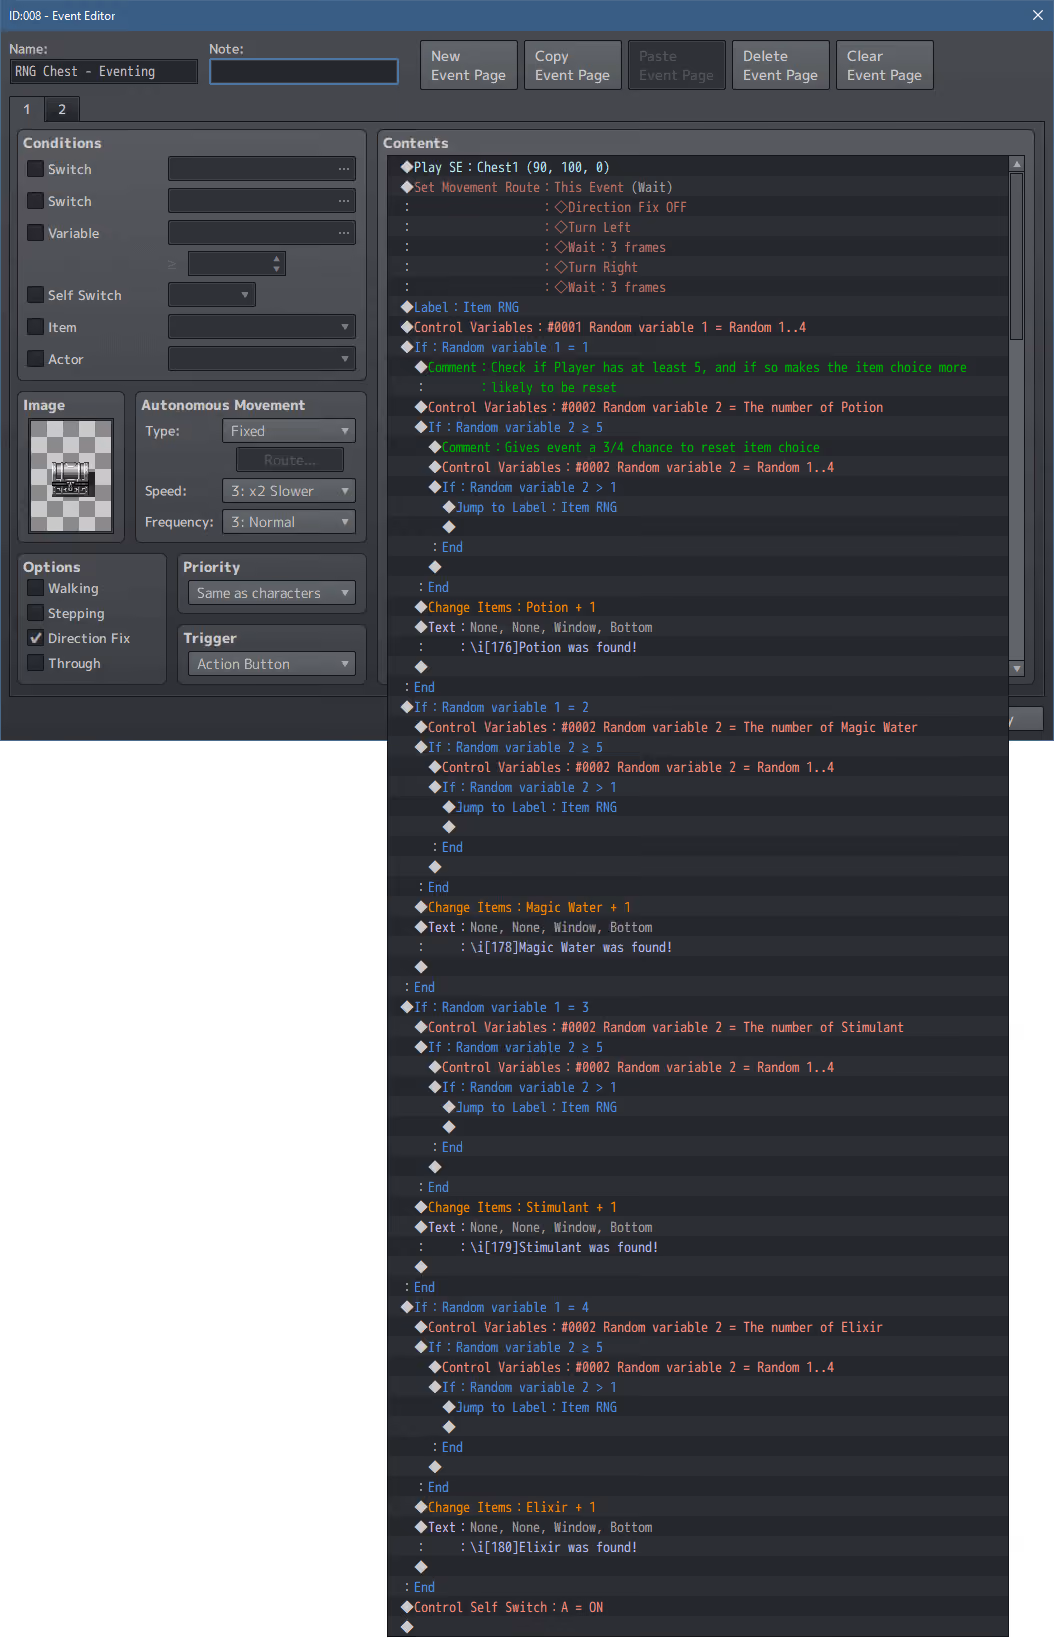The height and width of the screenshot is (1638, 1054).
Task: Select Potion was found text line
Action: (x=699, y=647)
